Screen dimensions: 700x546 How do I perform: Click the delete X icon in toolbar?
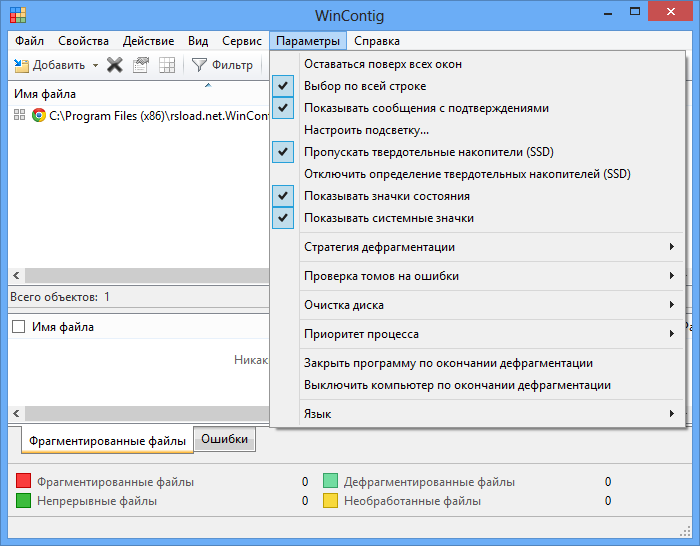(115, 65)
